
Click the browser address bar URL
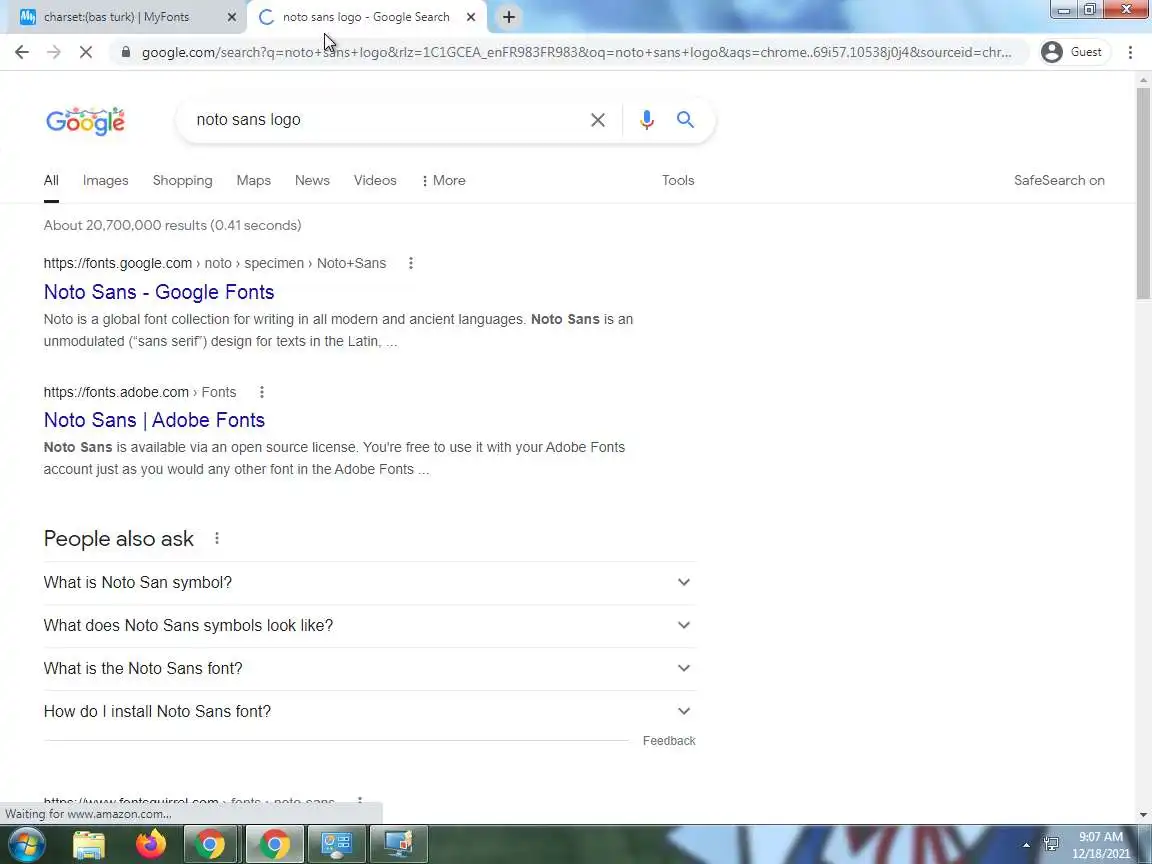(x=576, y=52)
